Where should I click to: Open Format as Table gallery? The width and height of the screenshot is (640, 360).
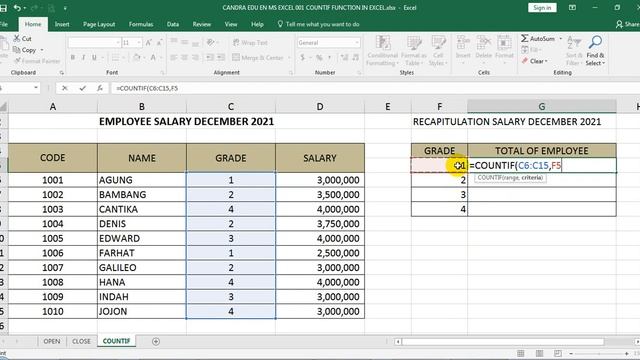tap(413, 51)
